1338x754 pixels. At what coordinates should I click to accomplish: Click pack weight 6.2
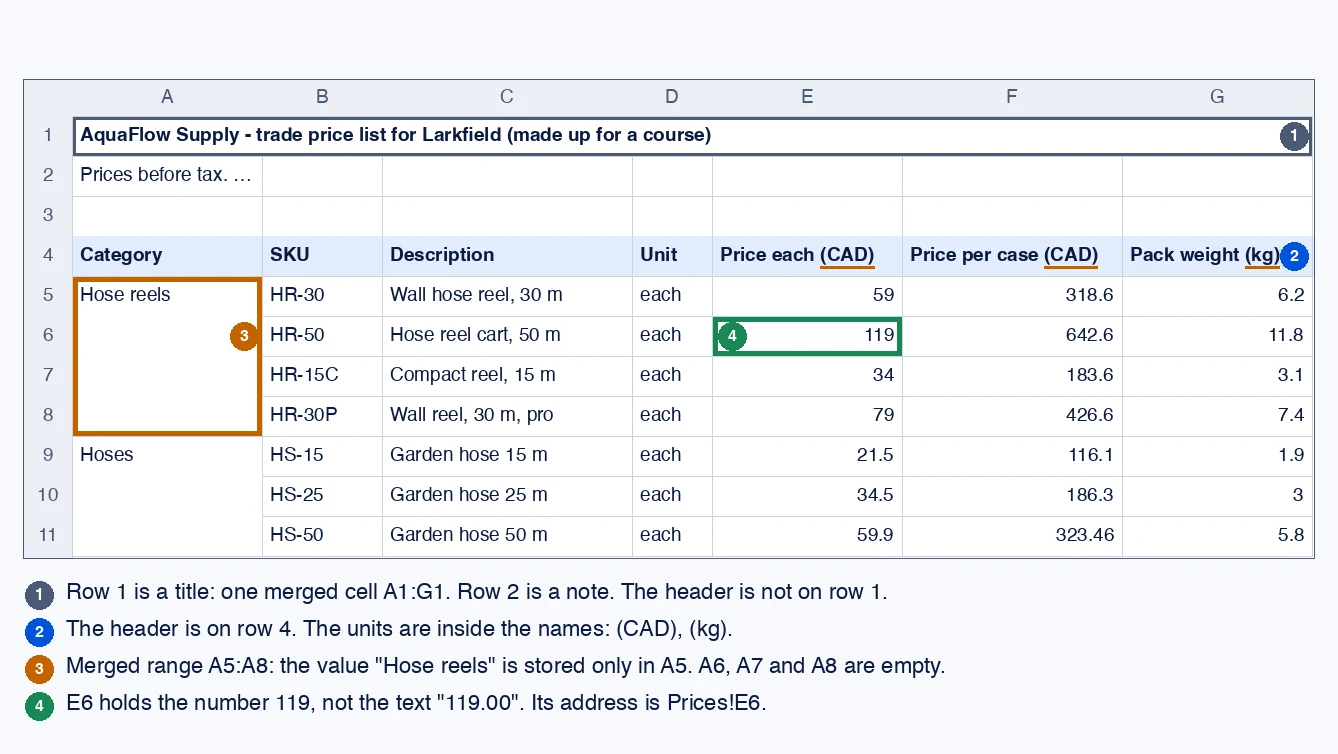[x=1217, y=296]
